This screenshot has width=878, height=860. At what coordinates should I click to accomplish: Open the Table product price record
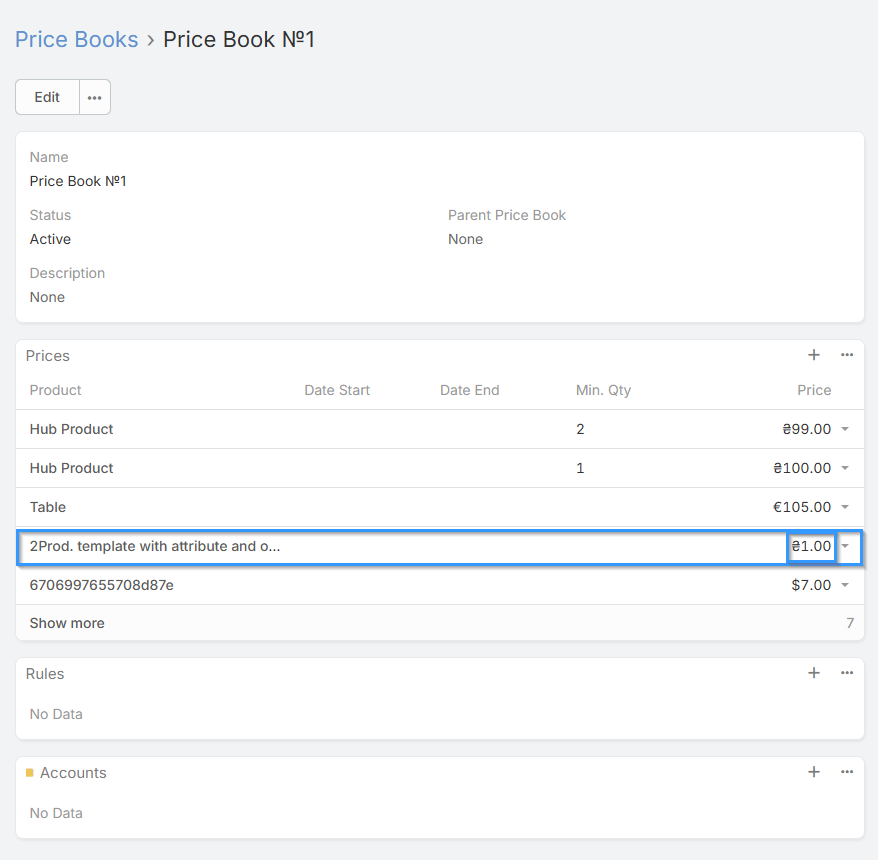(48, 507)
